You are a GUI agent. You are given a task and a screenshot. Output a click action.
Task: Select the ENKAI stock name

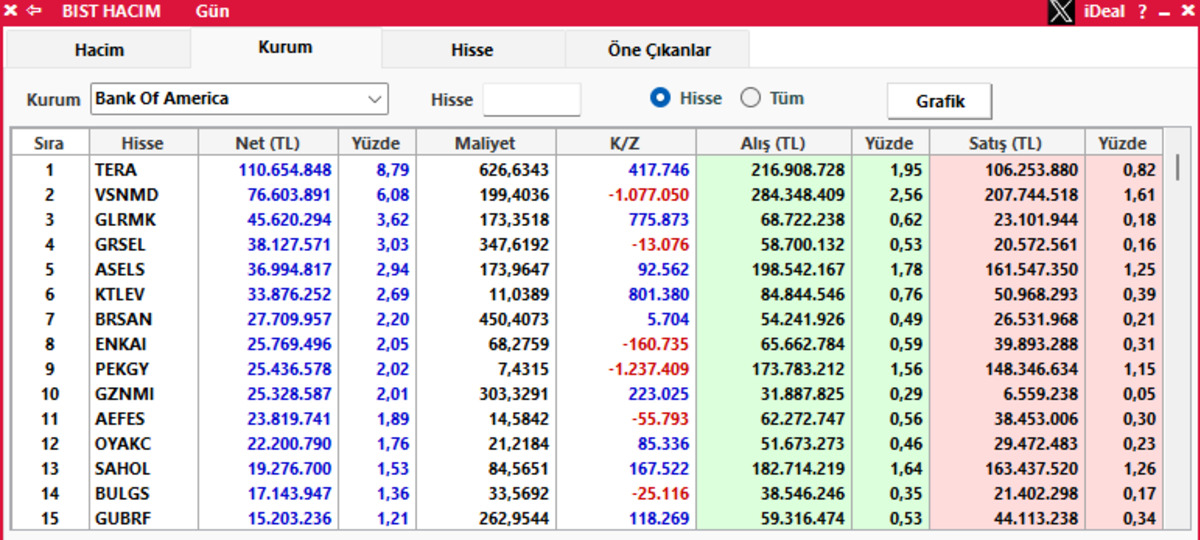(120, 344)
